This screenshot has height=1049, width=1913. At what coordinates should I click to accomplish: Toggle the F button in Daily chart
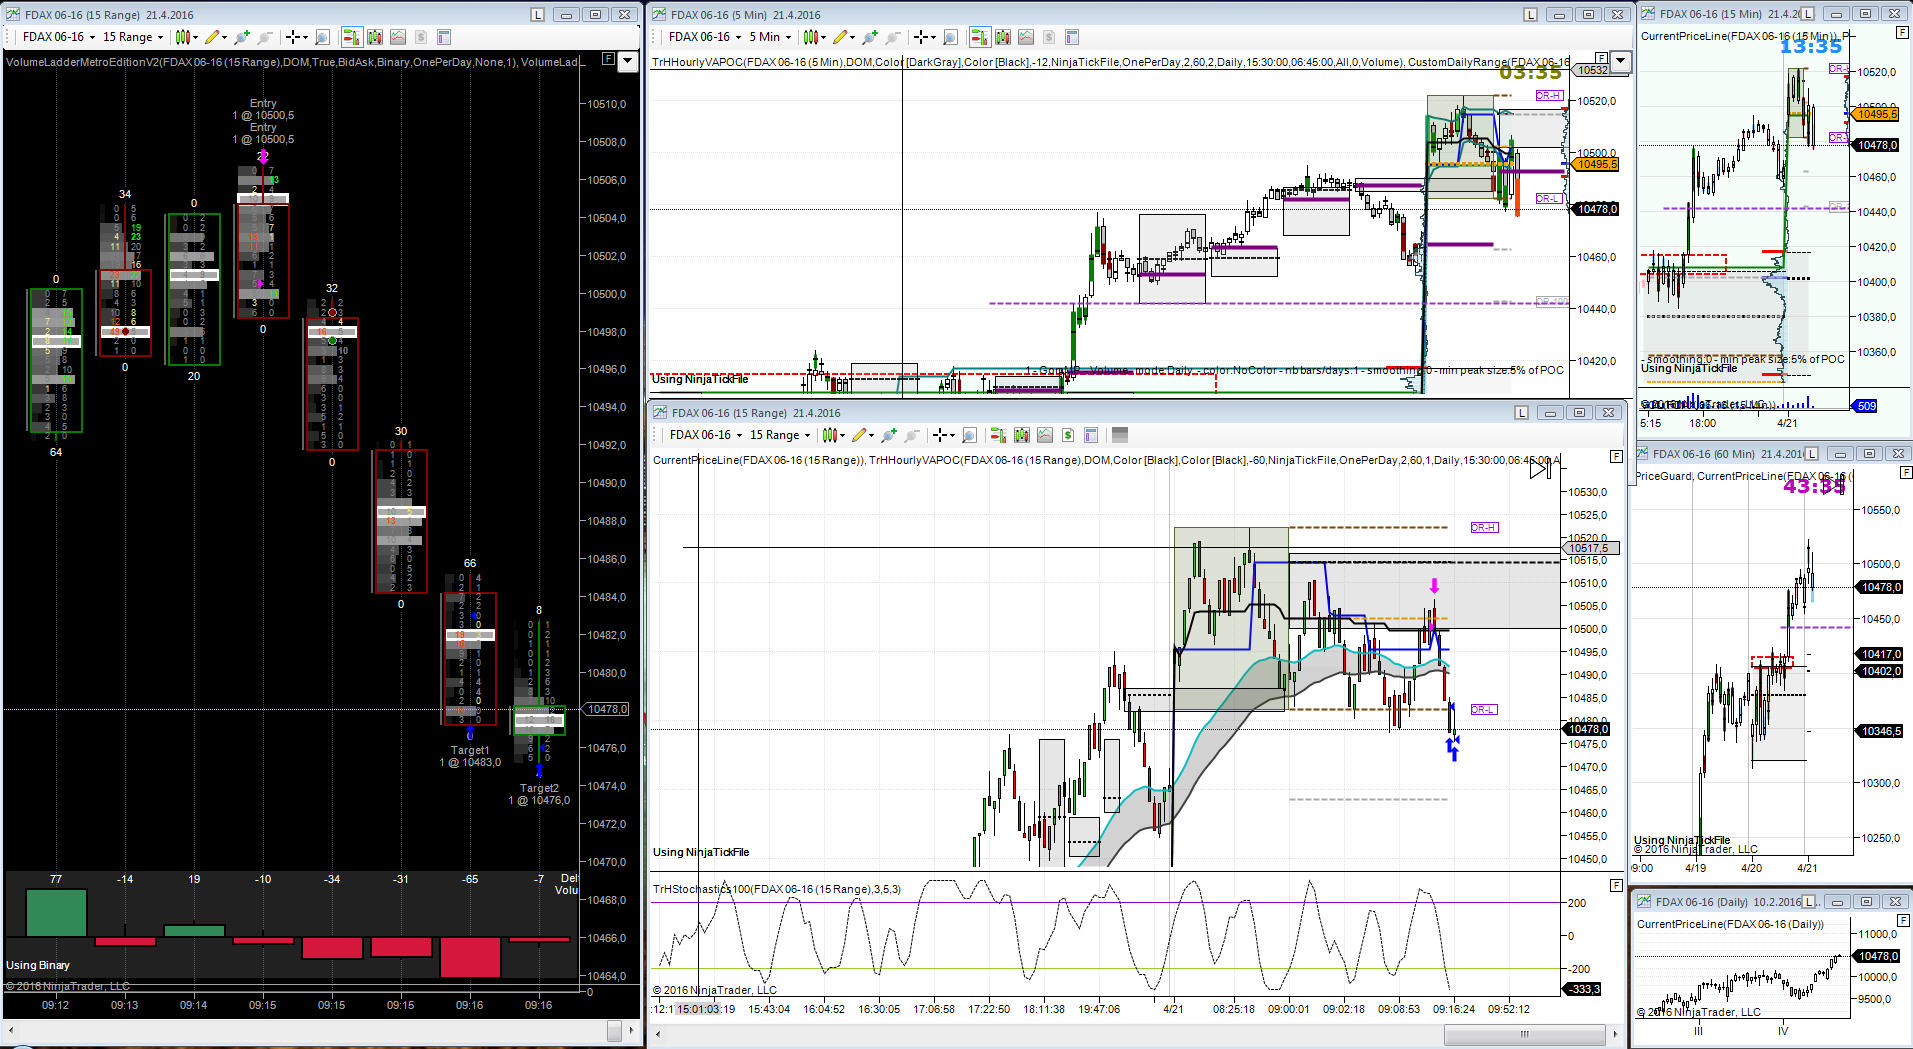(1902, 922)
